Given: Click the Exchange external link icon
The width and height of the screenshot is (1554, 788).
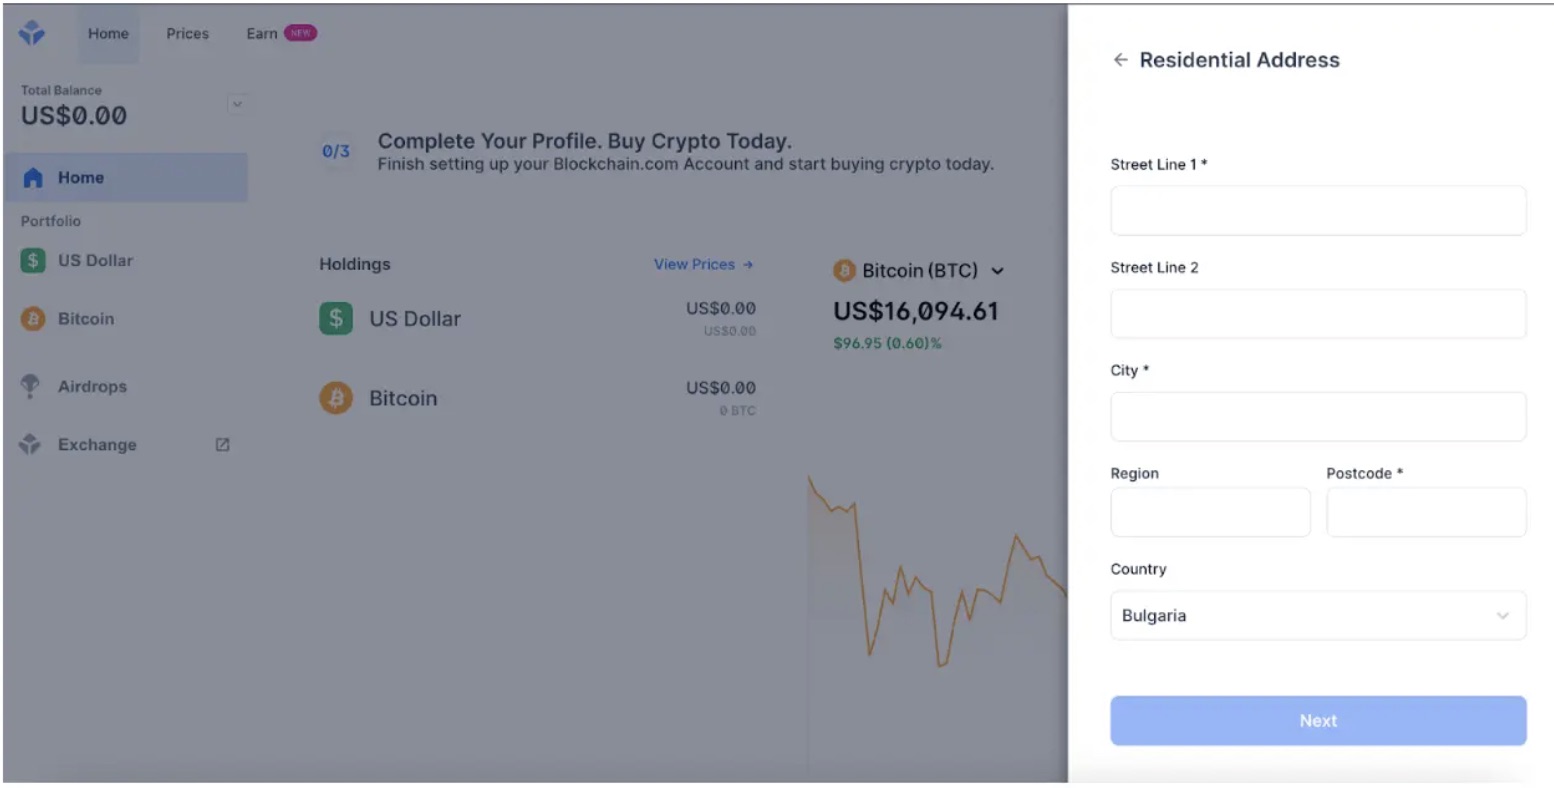Looking at the screenshot, I should [x=222, y=444].
